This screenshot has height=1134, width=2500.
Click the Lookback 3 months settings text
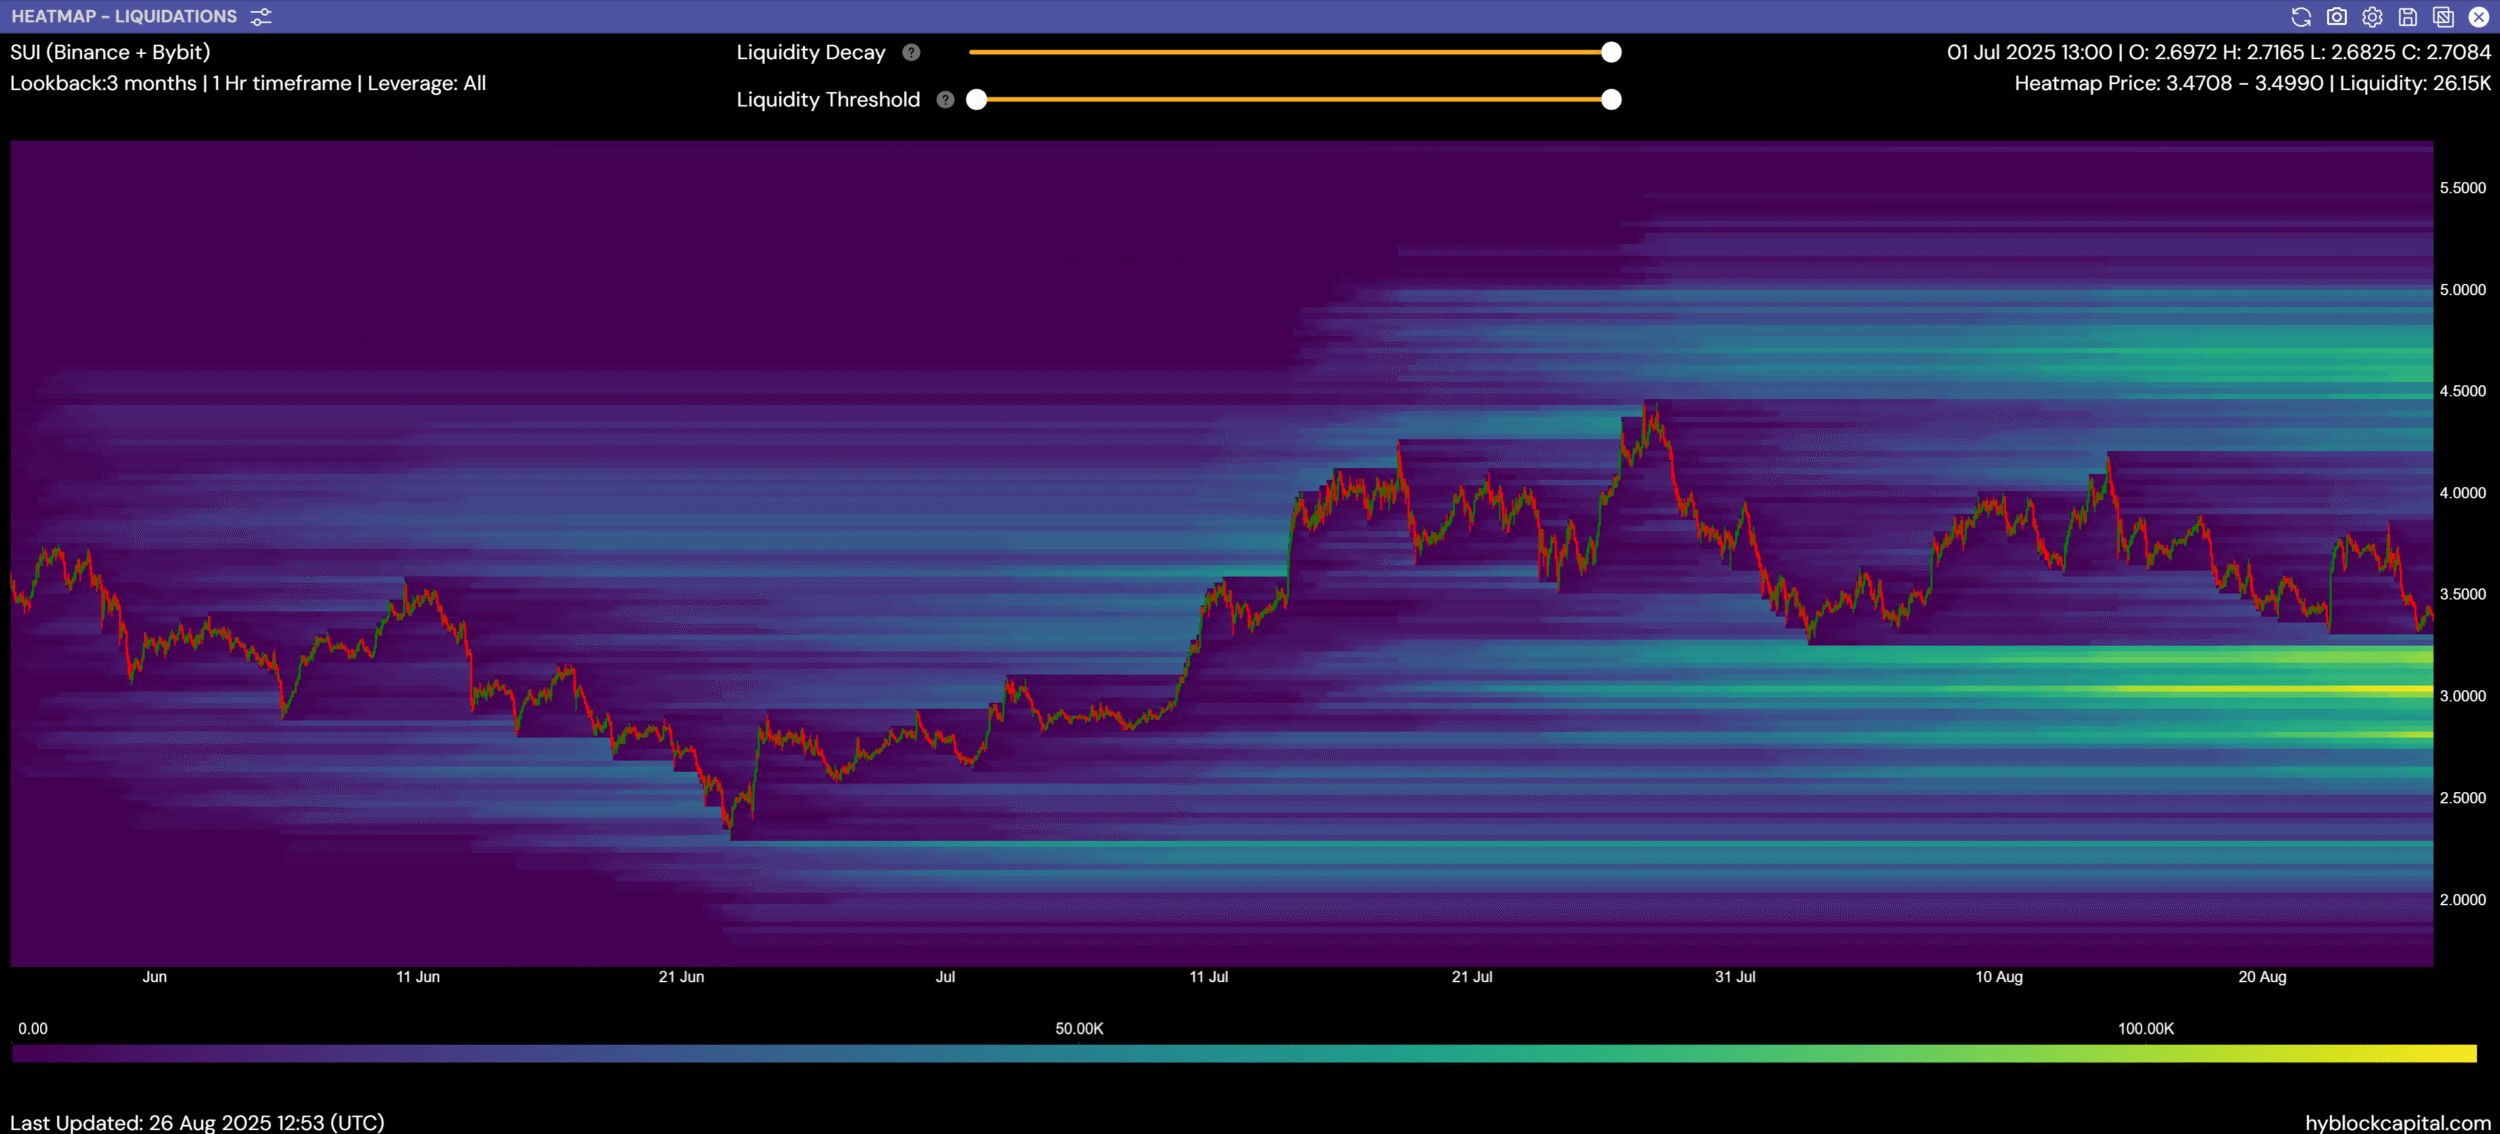247,83
